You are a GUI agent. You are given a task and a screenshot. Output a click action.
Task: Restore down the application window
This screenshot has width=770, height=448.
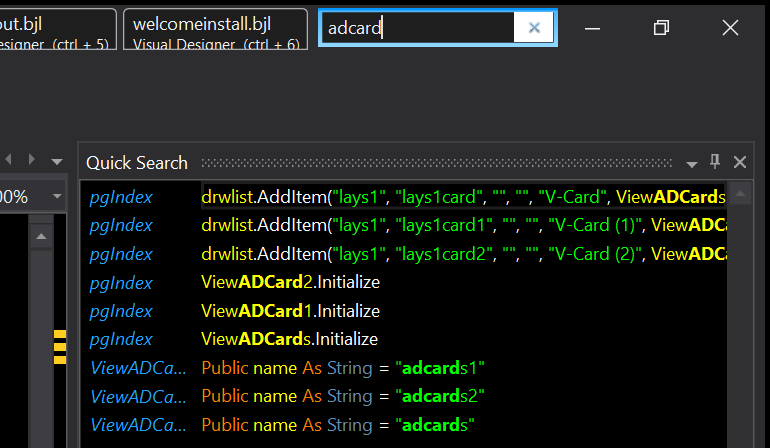click(x=660, y=28)
